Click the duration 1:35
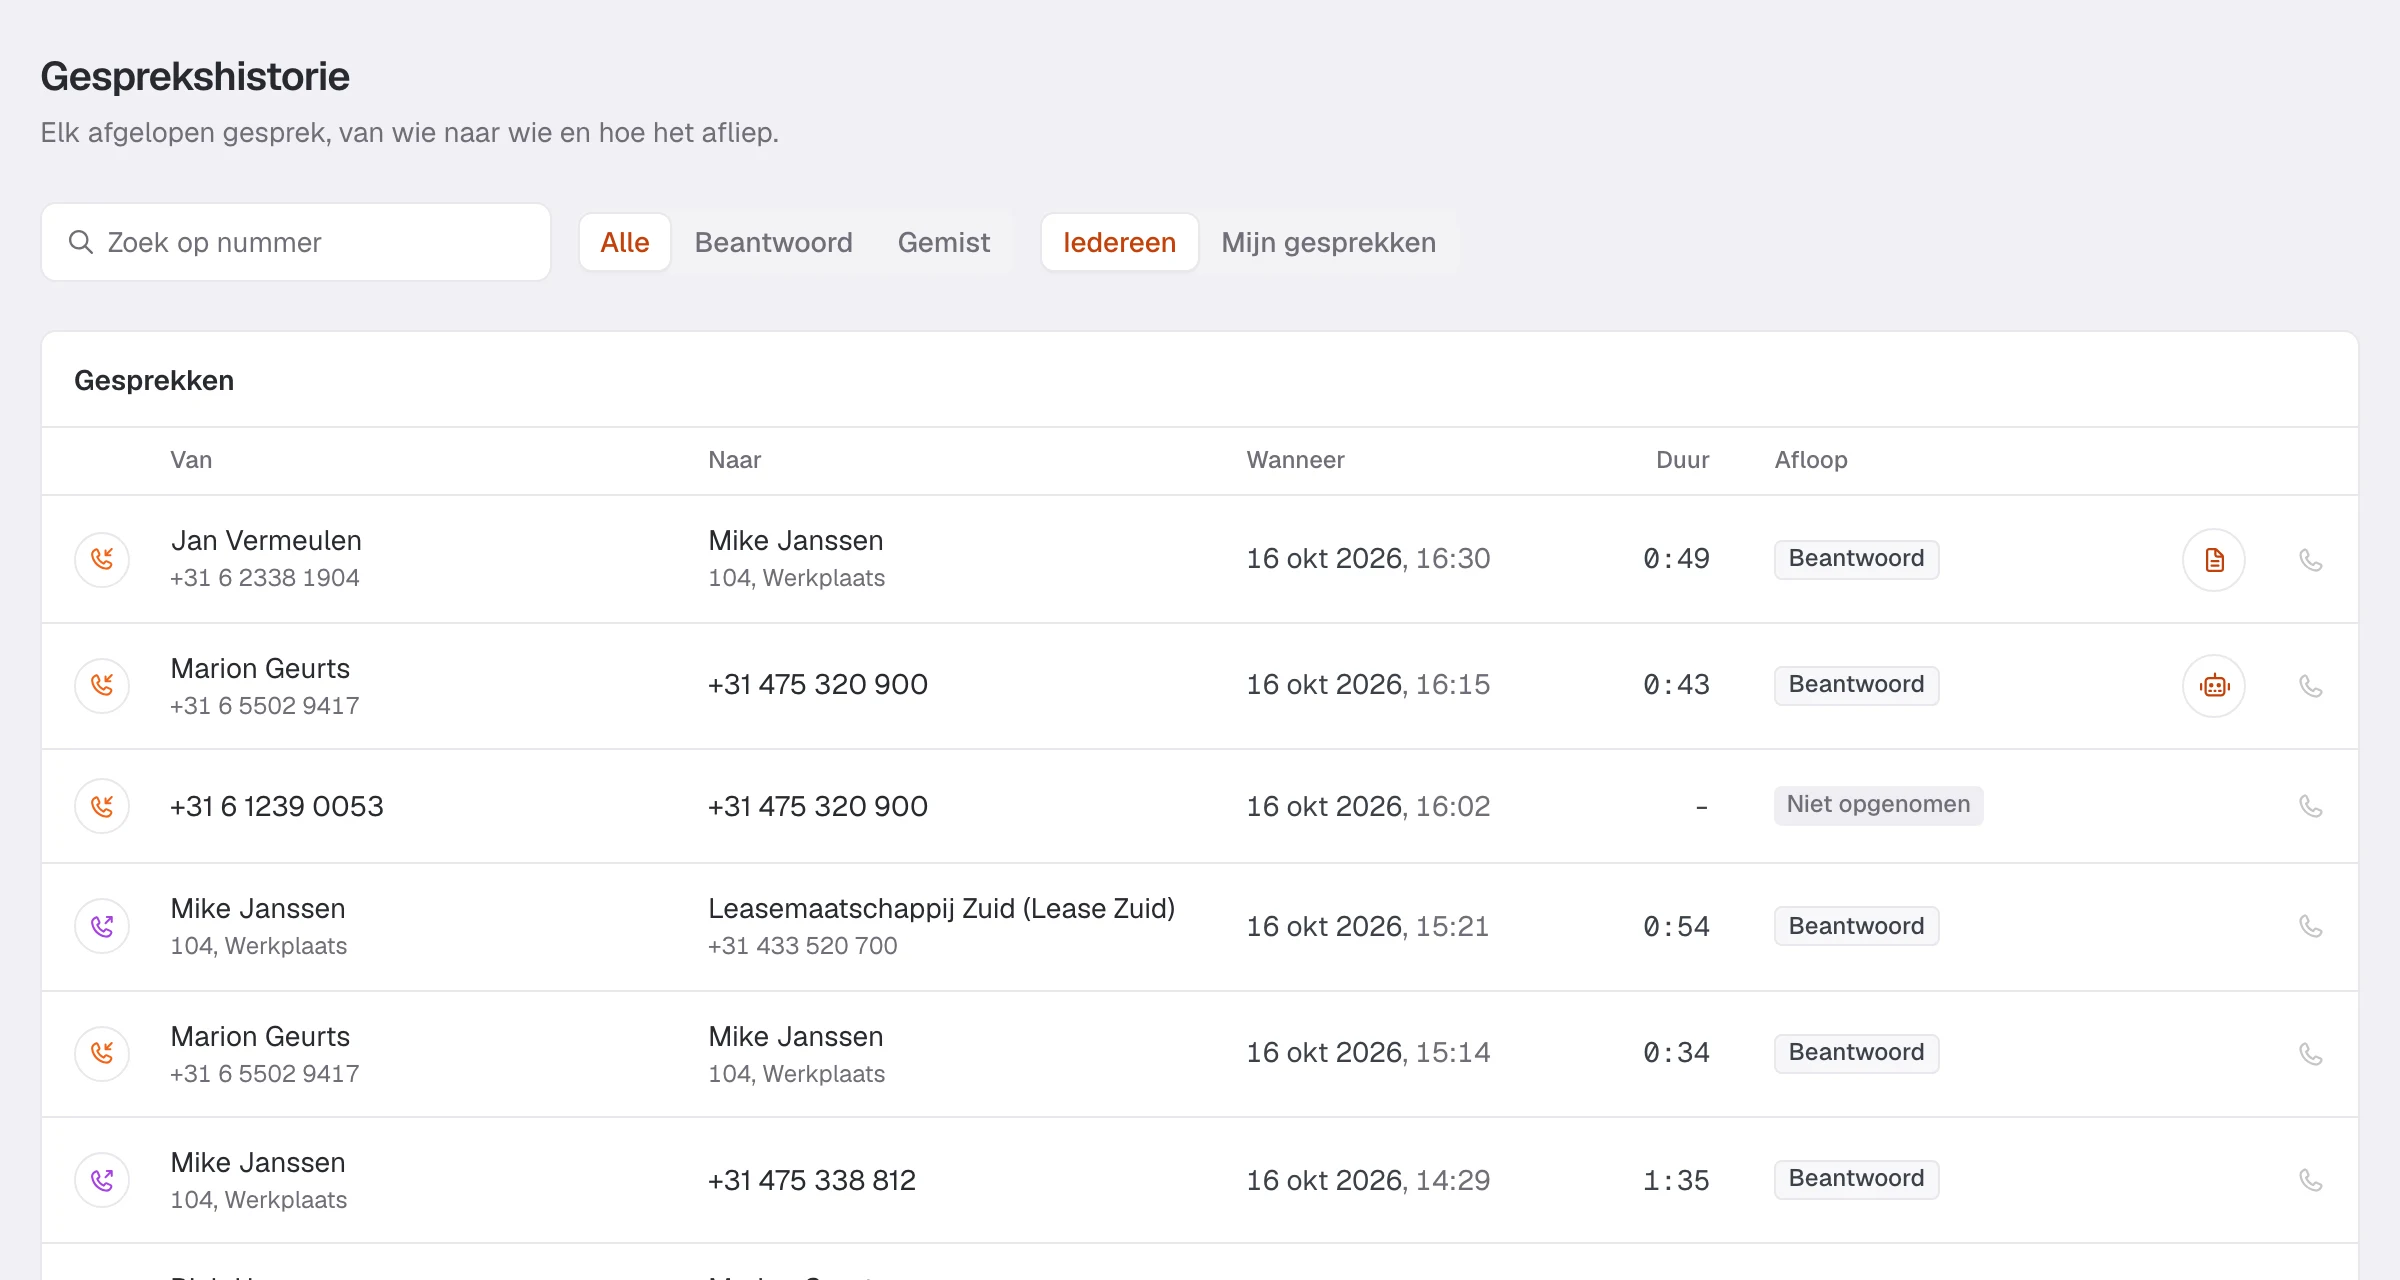Screen dimensions: 2400x1280 coord(1676,1180)
